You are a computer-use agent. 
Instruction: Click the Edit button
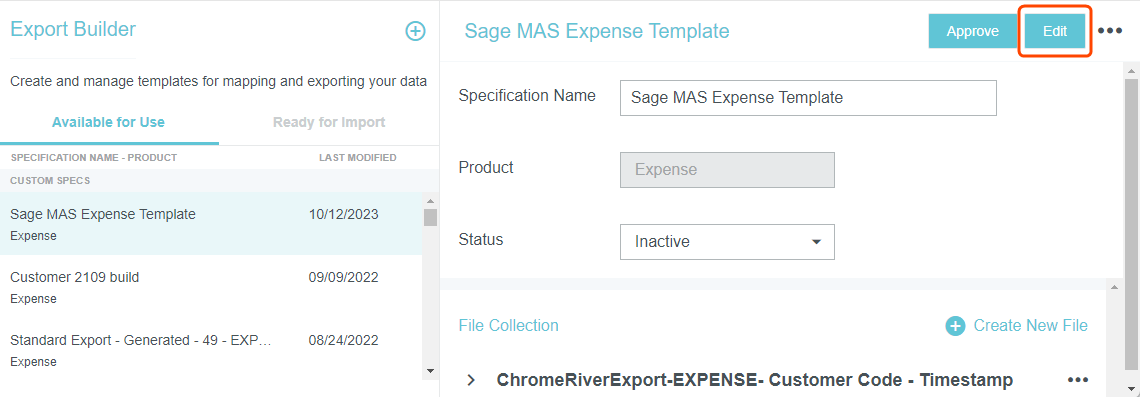click(x=1055, y=31)
